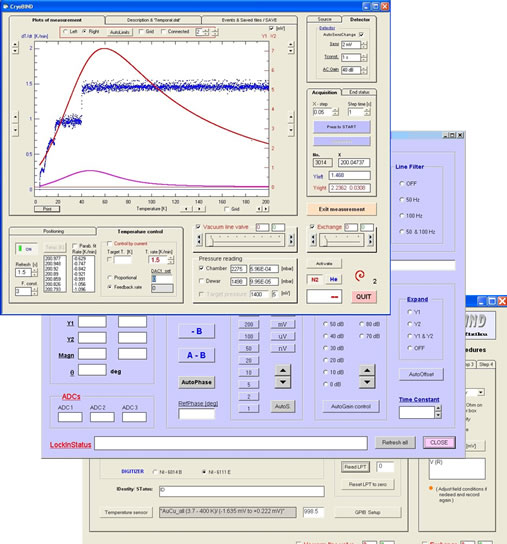Click the X-step stepper arrows

(335, 112)
